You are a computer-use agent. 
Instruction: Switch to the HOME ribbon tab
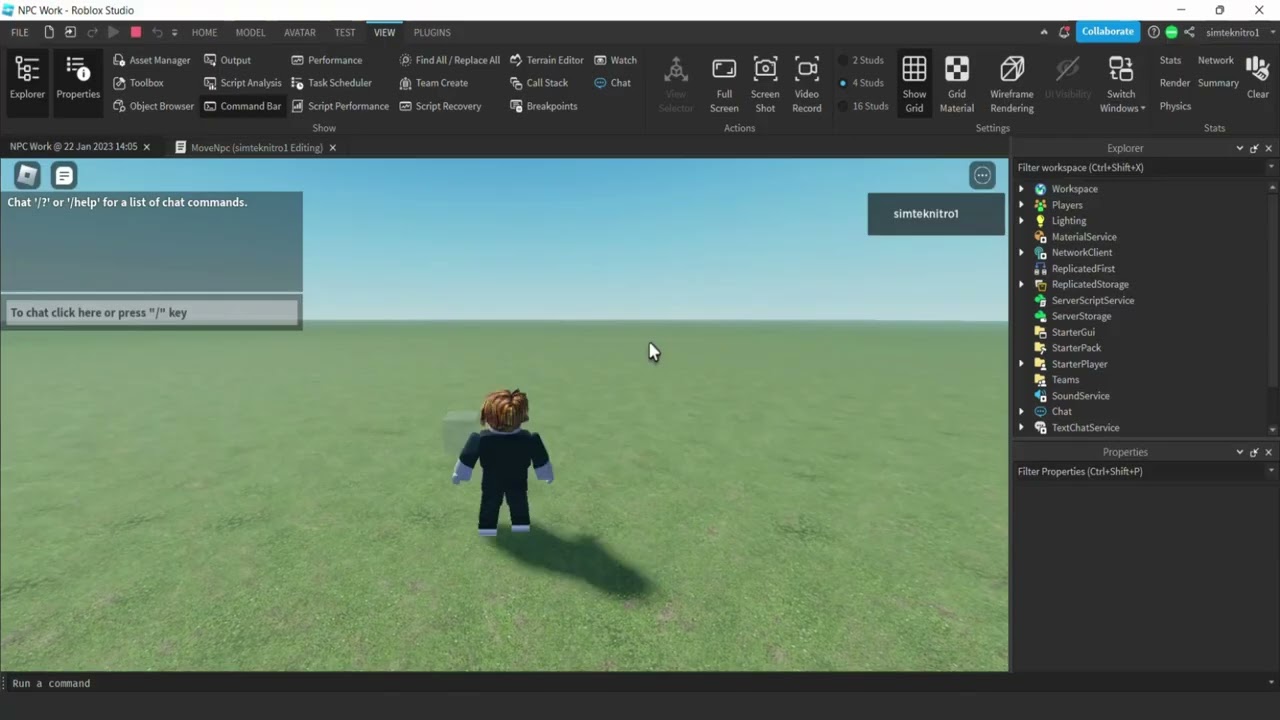pyautogui.click(x=204, y=32)
